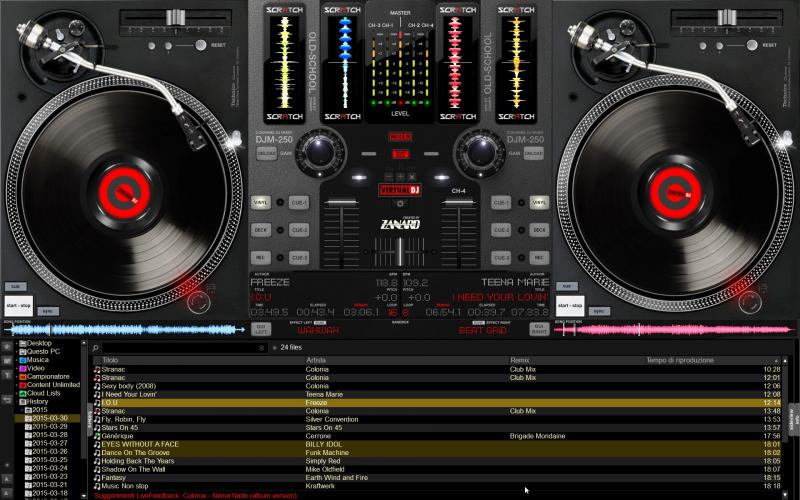Collapse the History tree node
800x500 pixels.
point(16,402)
